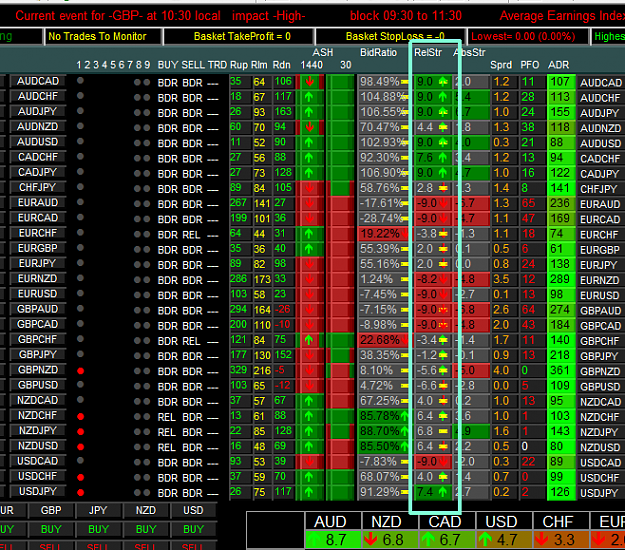Click the PFO column header
The image size is (625, 550).
coord(530,65)
